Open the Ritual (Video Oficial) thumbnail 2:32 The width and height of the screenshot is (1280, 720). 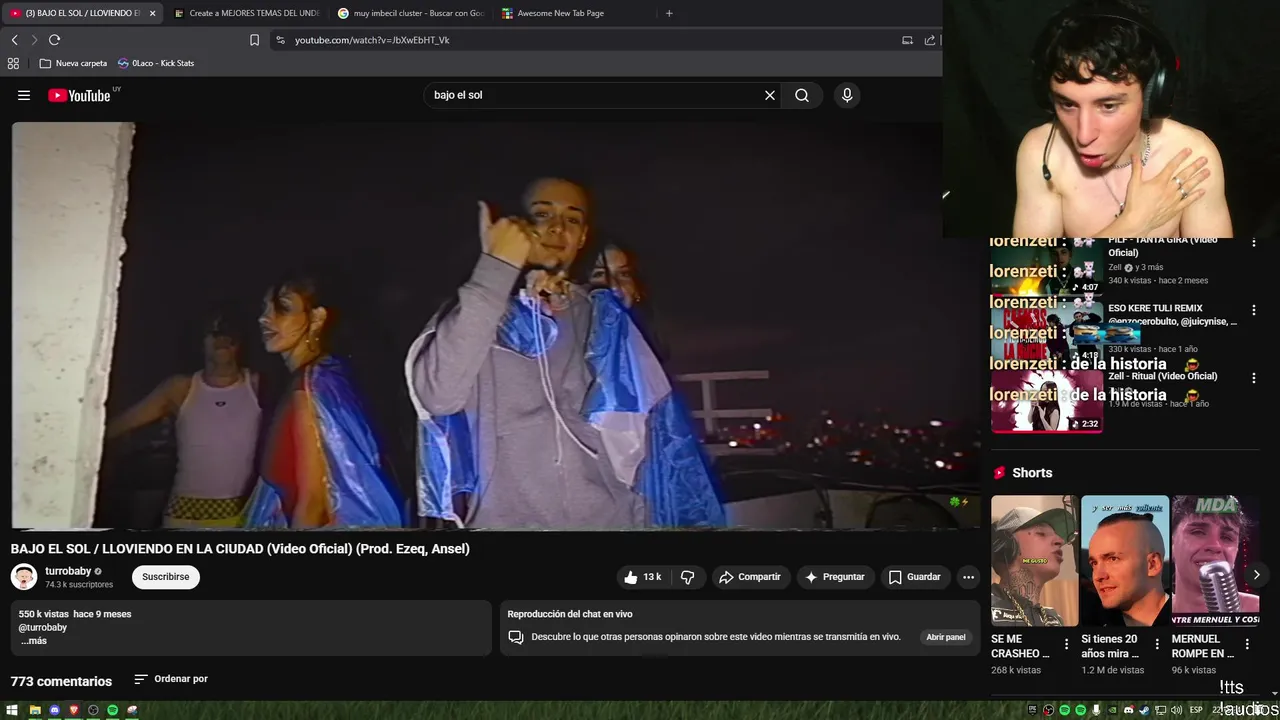1047,401
